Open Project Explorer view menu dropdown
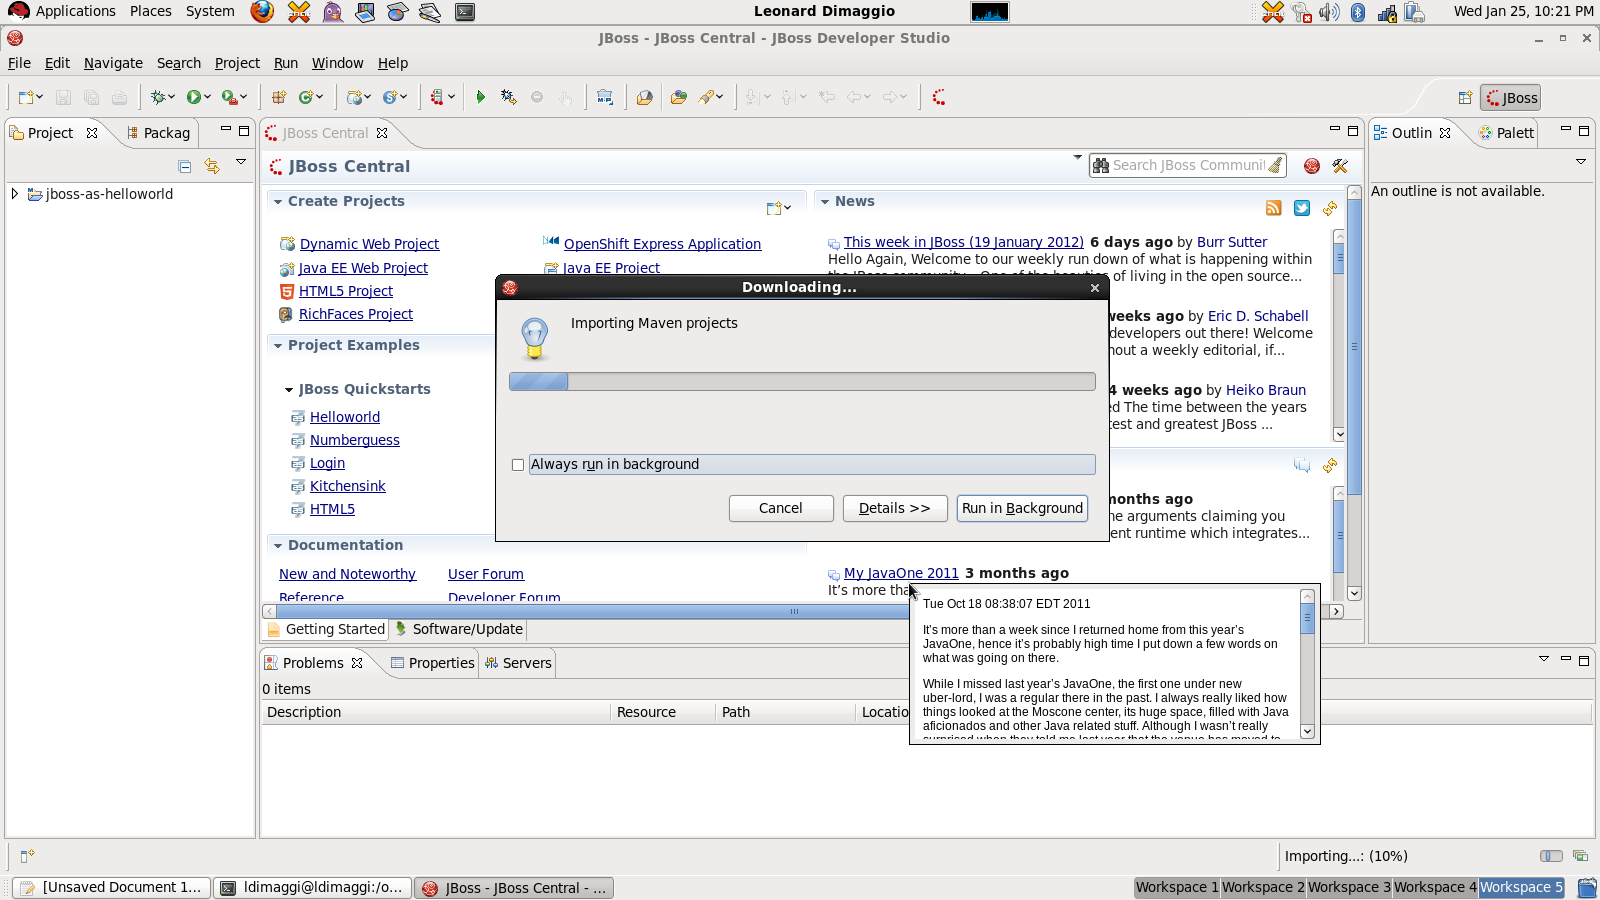 [x=241, y=162]
